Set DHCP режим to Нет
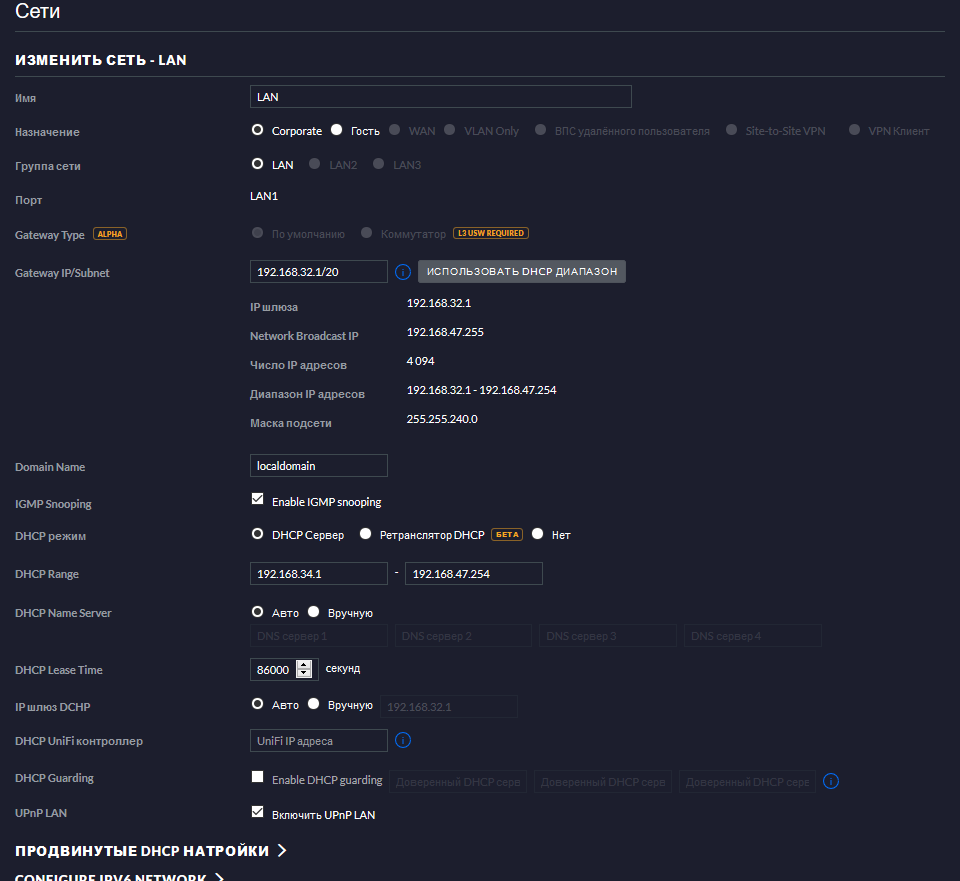This screenshot has height=881, width=960. coord(538,534)
